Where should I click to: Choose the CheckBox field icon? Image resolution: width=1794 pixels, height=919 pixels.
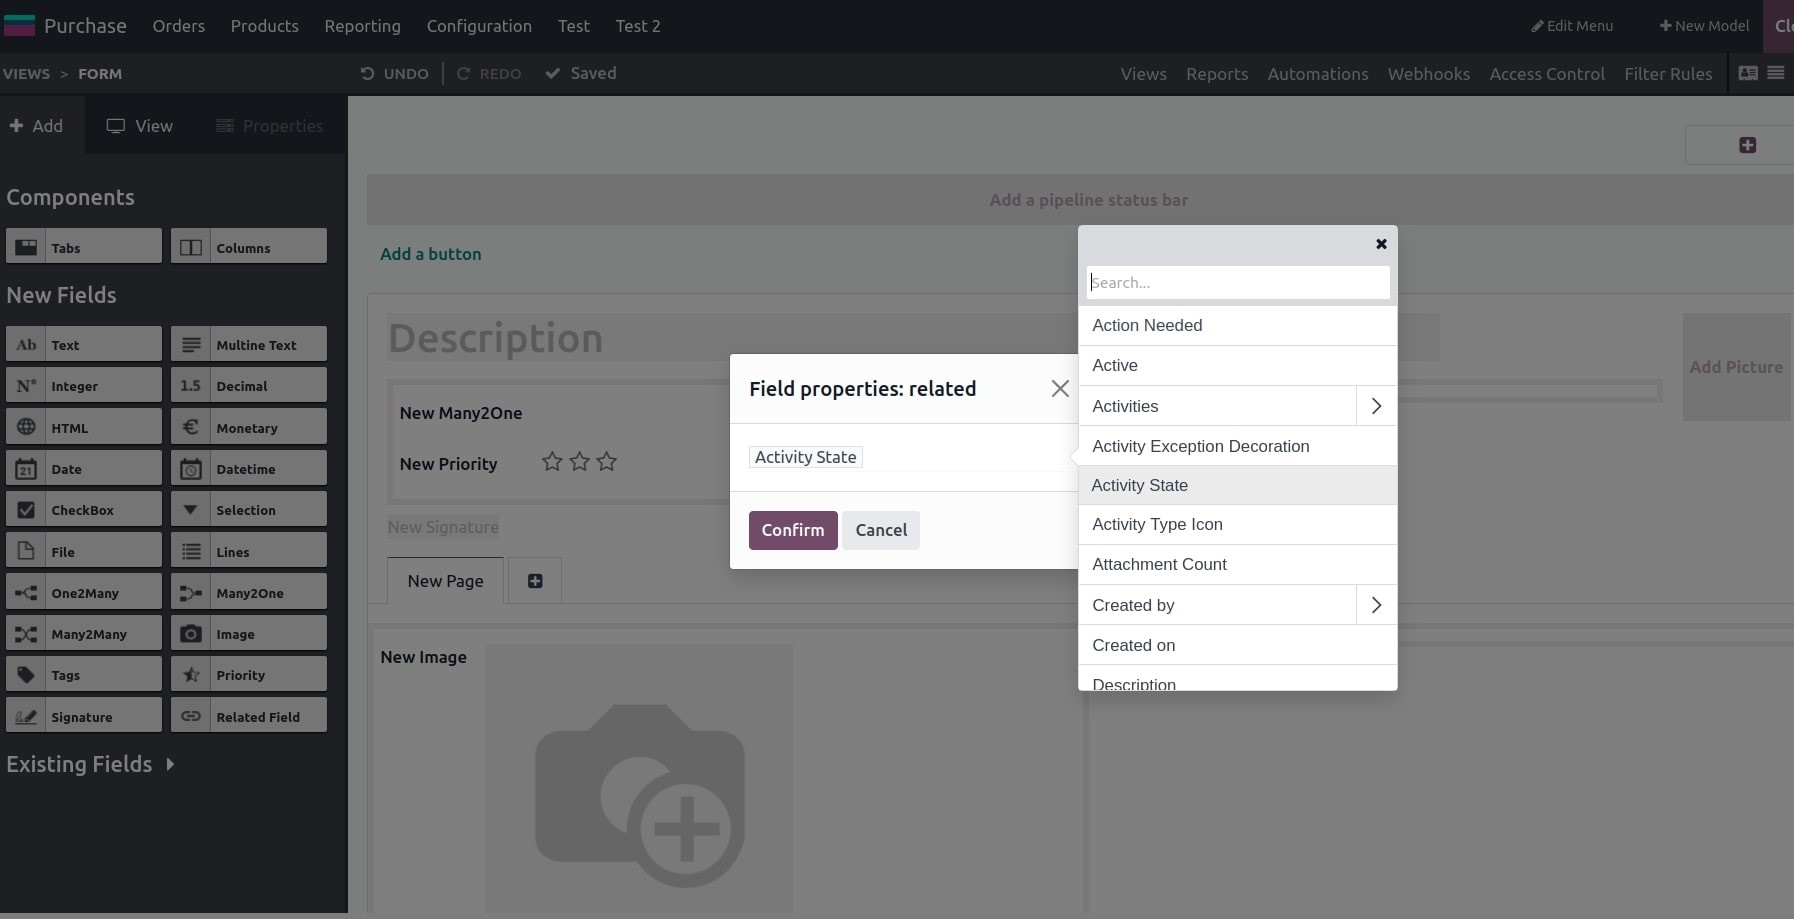(27, 509)
